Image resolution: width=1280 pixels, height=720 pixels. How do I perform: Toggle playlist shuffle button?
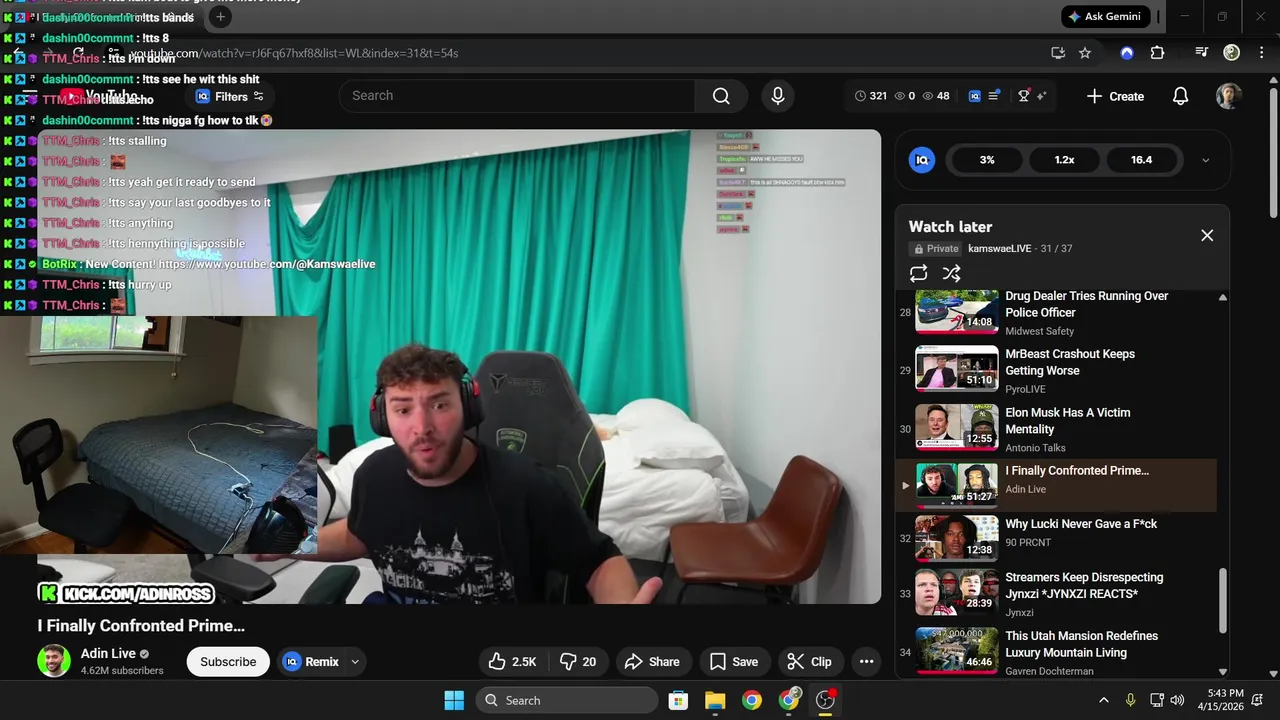click(951, 273)
